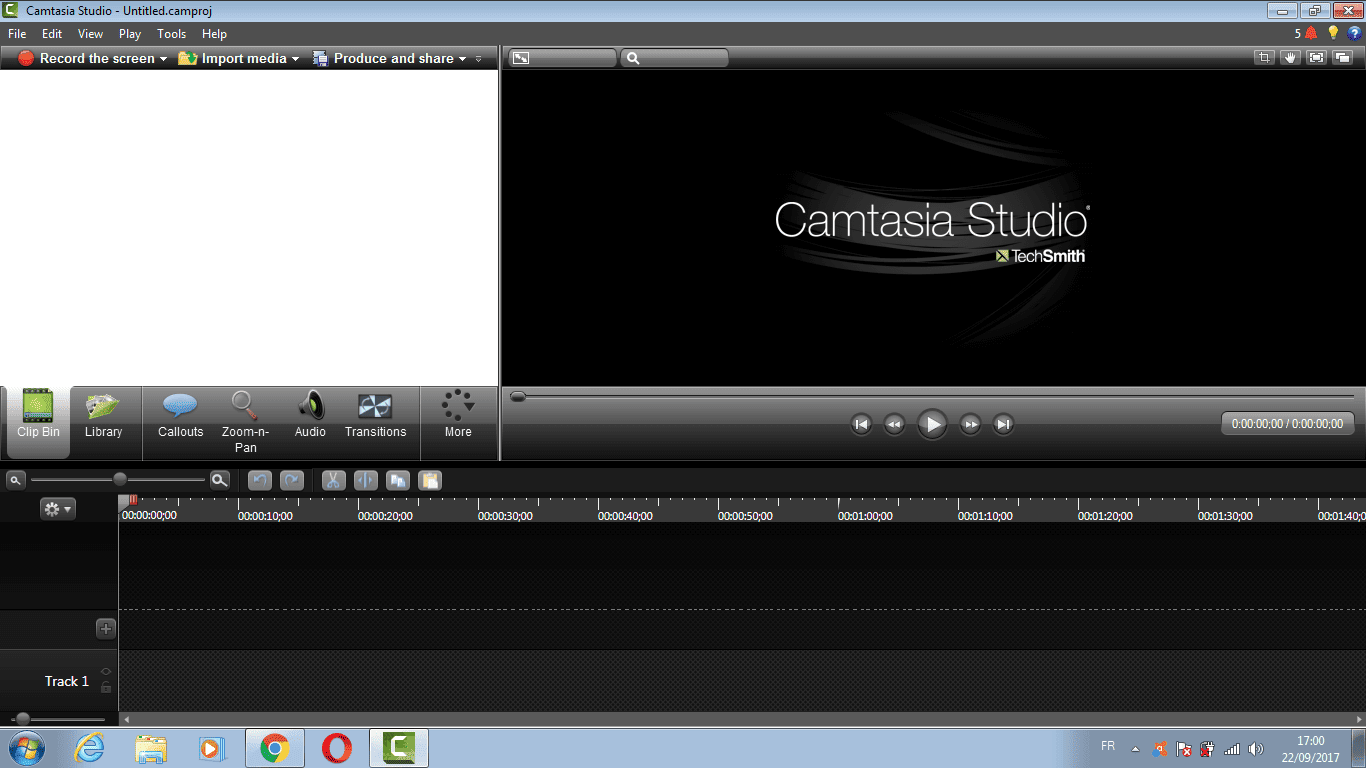Click Record the screen button
Image resolution: width=1366 pixels, height=768 pixels.
tap(86, 59)
